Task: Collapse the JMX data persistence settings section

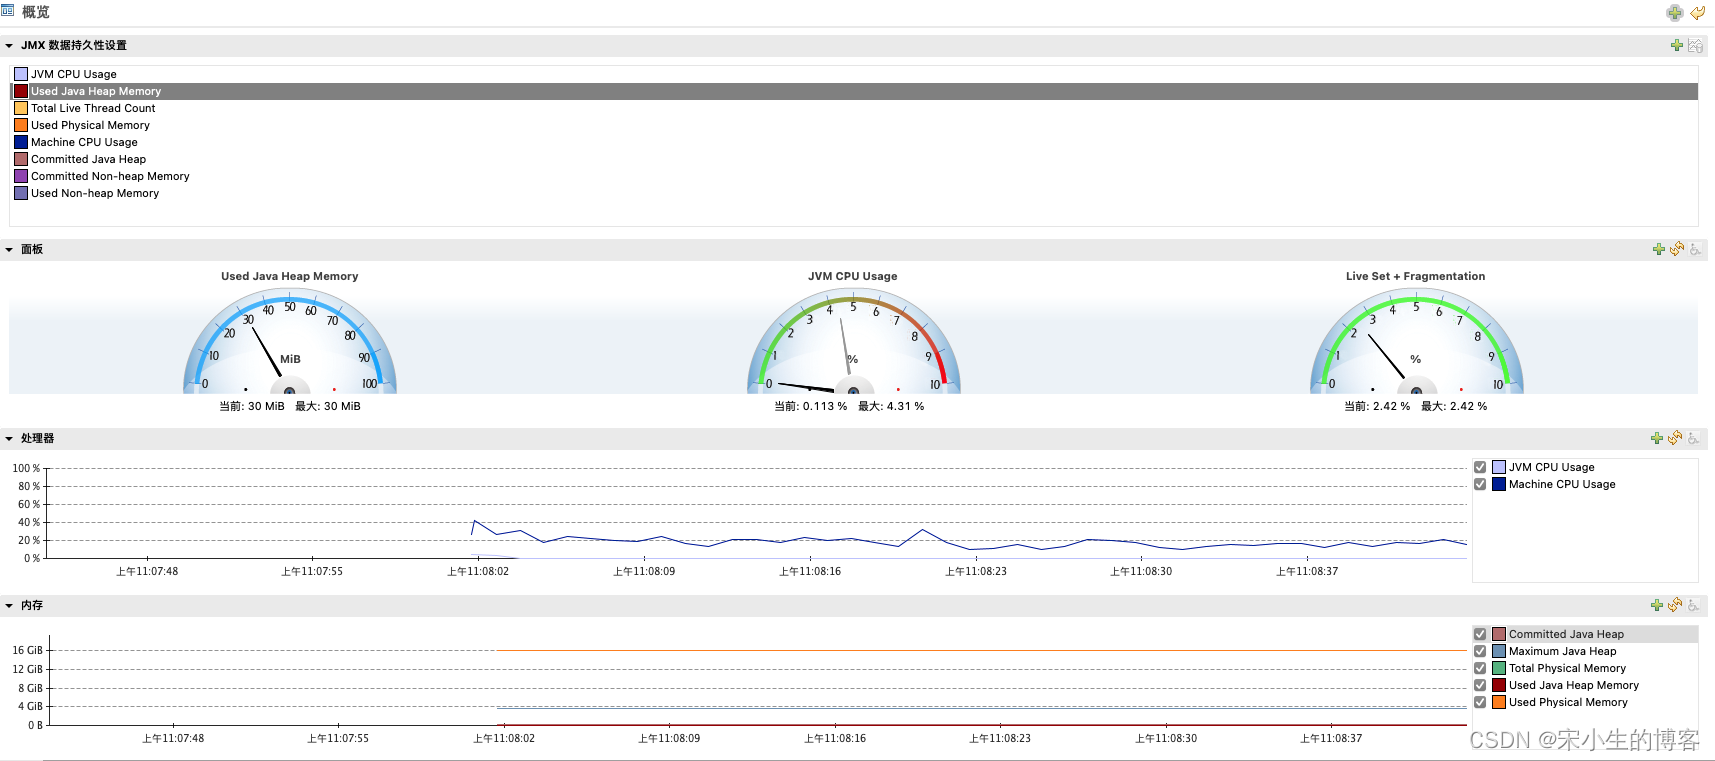Action: 9,45
